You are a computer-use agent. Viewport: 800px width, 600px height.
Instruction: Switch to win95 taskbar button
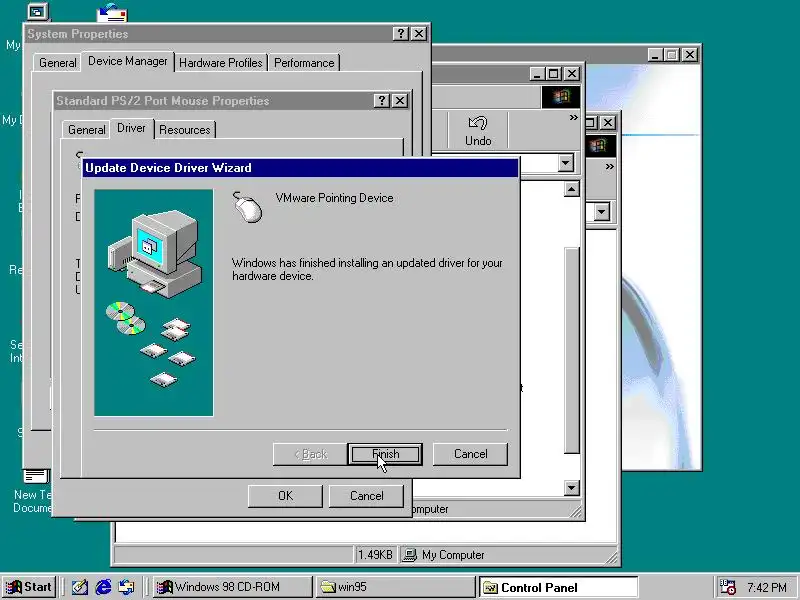[395, 587]
